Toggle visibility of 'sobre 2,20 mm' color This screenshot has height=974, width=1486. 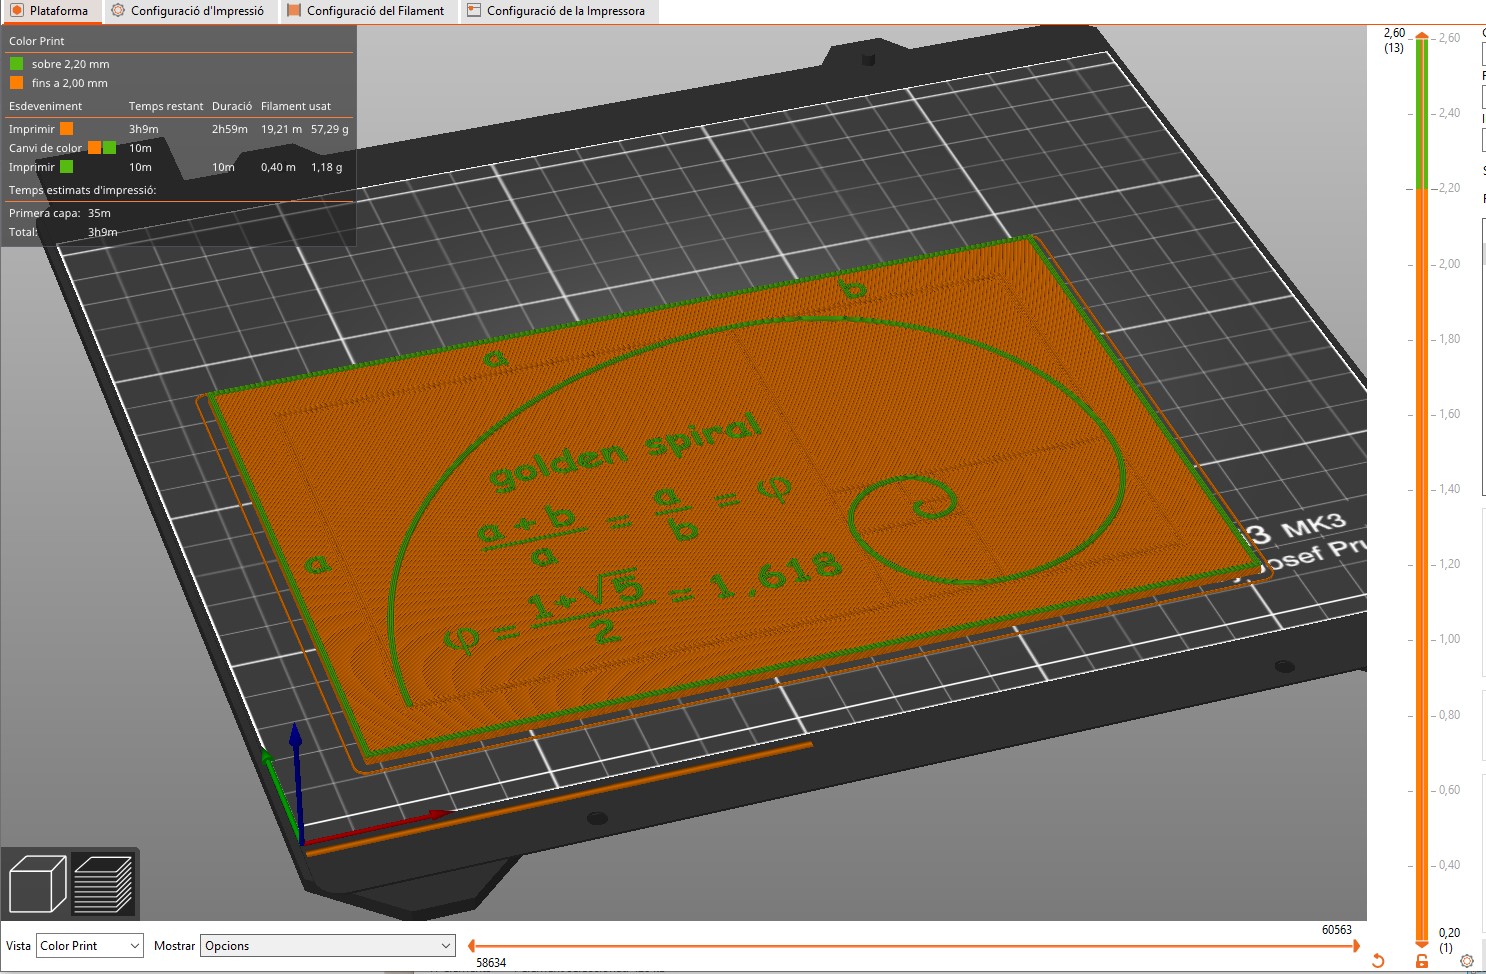16,63
